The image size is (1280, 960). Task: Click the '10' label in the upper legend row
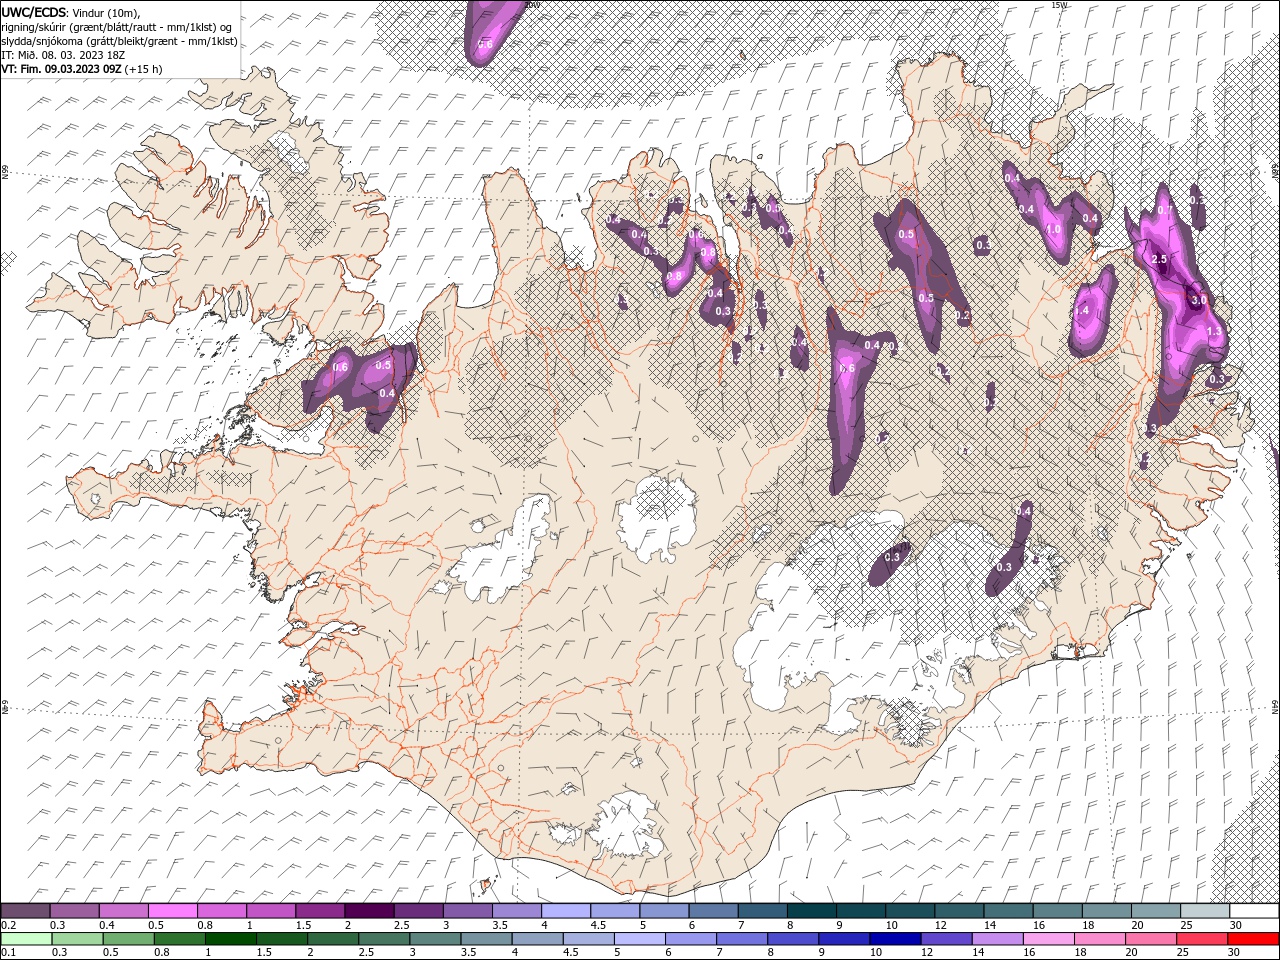891,925
